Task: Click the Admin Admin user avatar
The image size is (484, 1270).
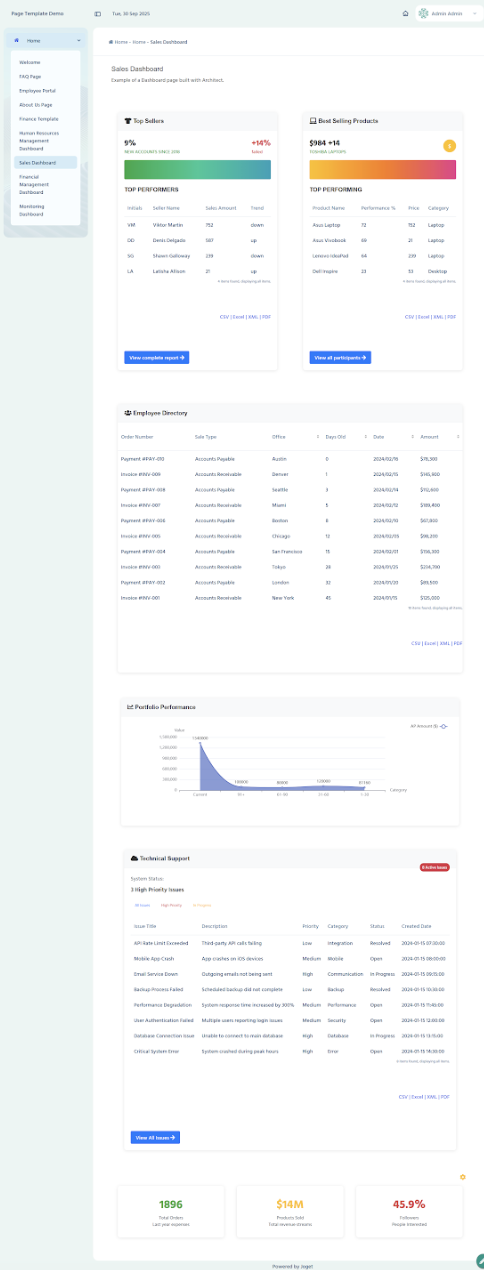Action: [x=423, y=14]
